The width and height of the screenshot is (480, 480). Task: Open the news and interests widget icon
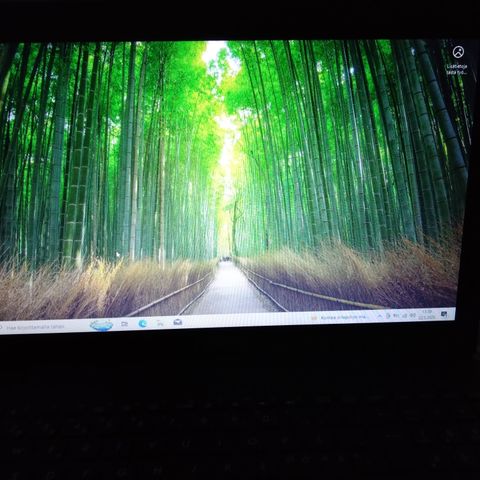[x=314, y=318]
